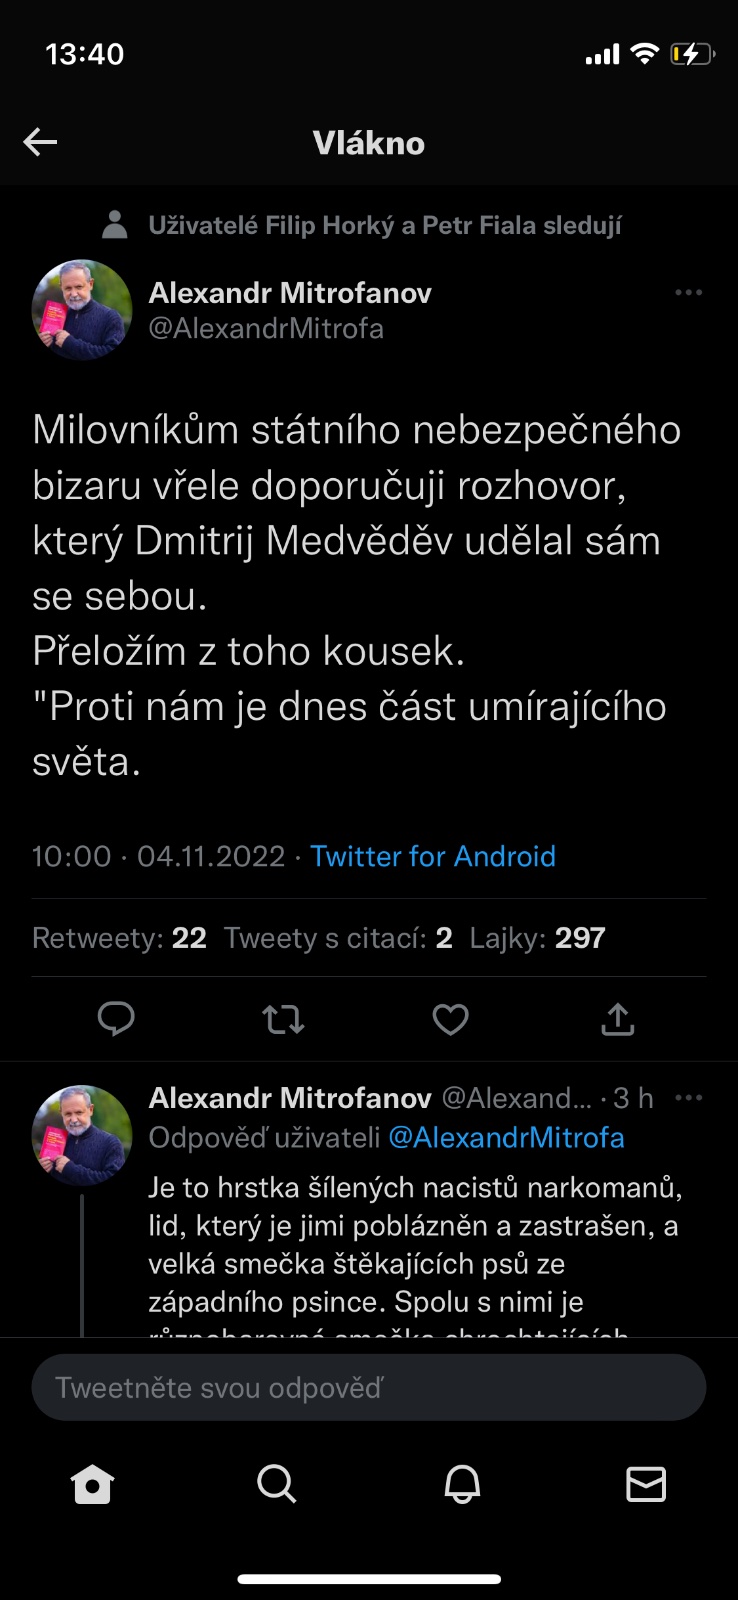738x1600 pixels.
Task: Open the three-dot menu on the reply tweet
Action: tap(688, 1098)
